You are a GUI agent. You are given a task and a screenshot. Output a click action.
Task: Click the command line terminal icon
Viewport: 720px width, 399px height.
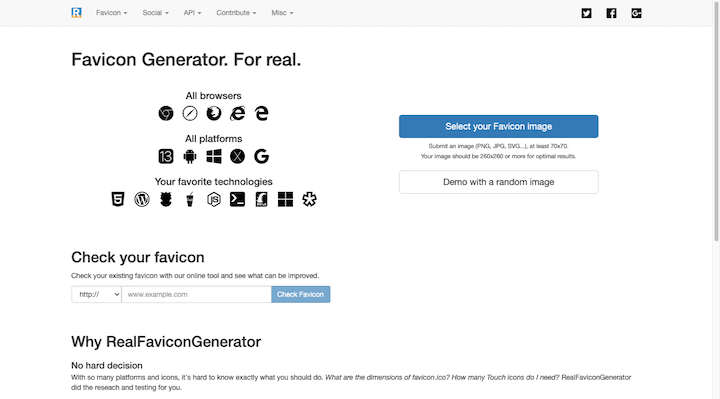pos(237,199)
